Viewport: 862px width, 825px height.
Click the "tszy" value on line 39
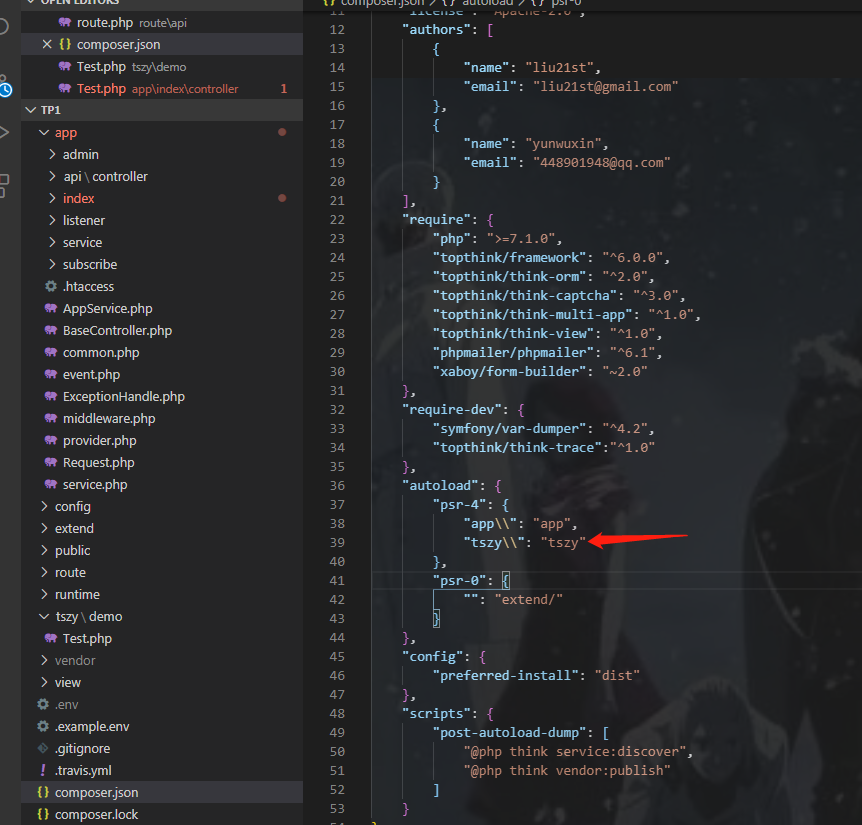coord(563,542)
